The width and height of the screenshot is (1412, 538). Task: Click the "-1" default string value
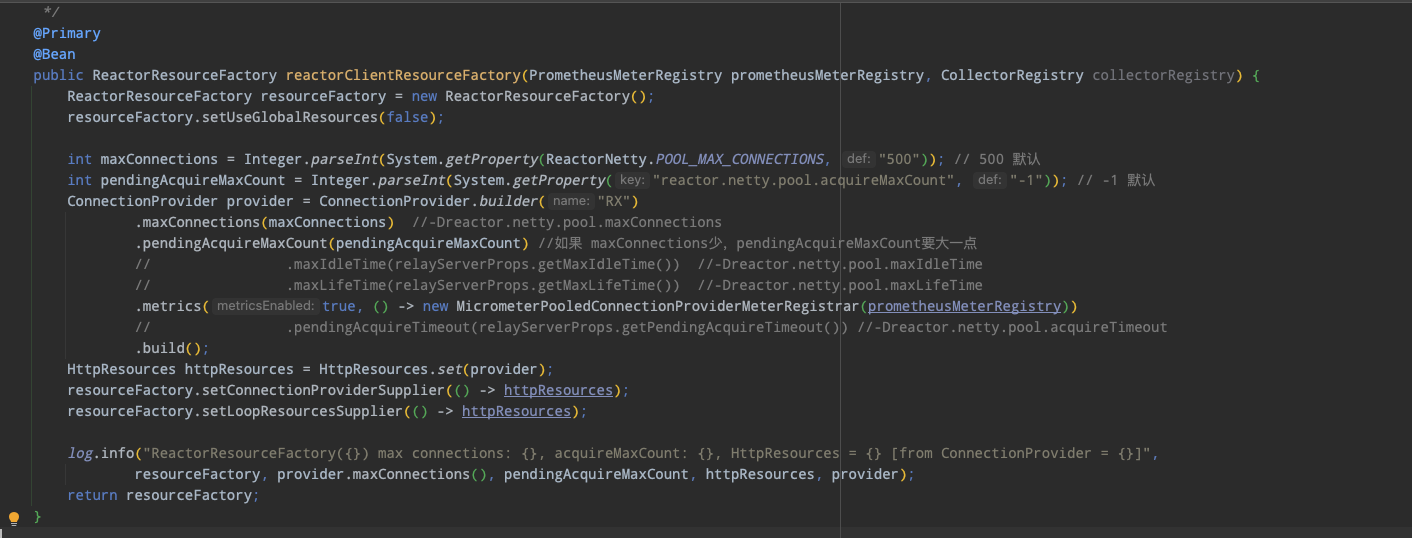click(1029, 180)
